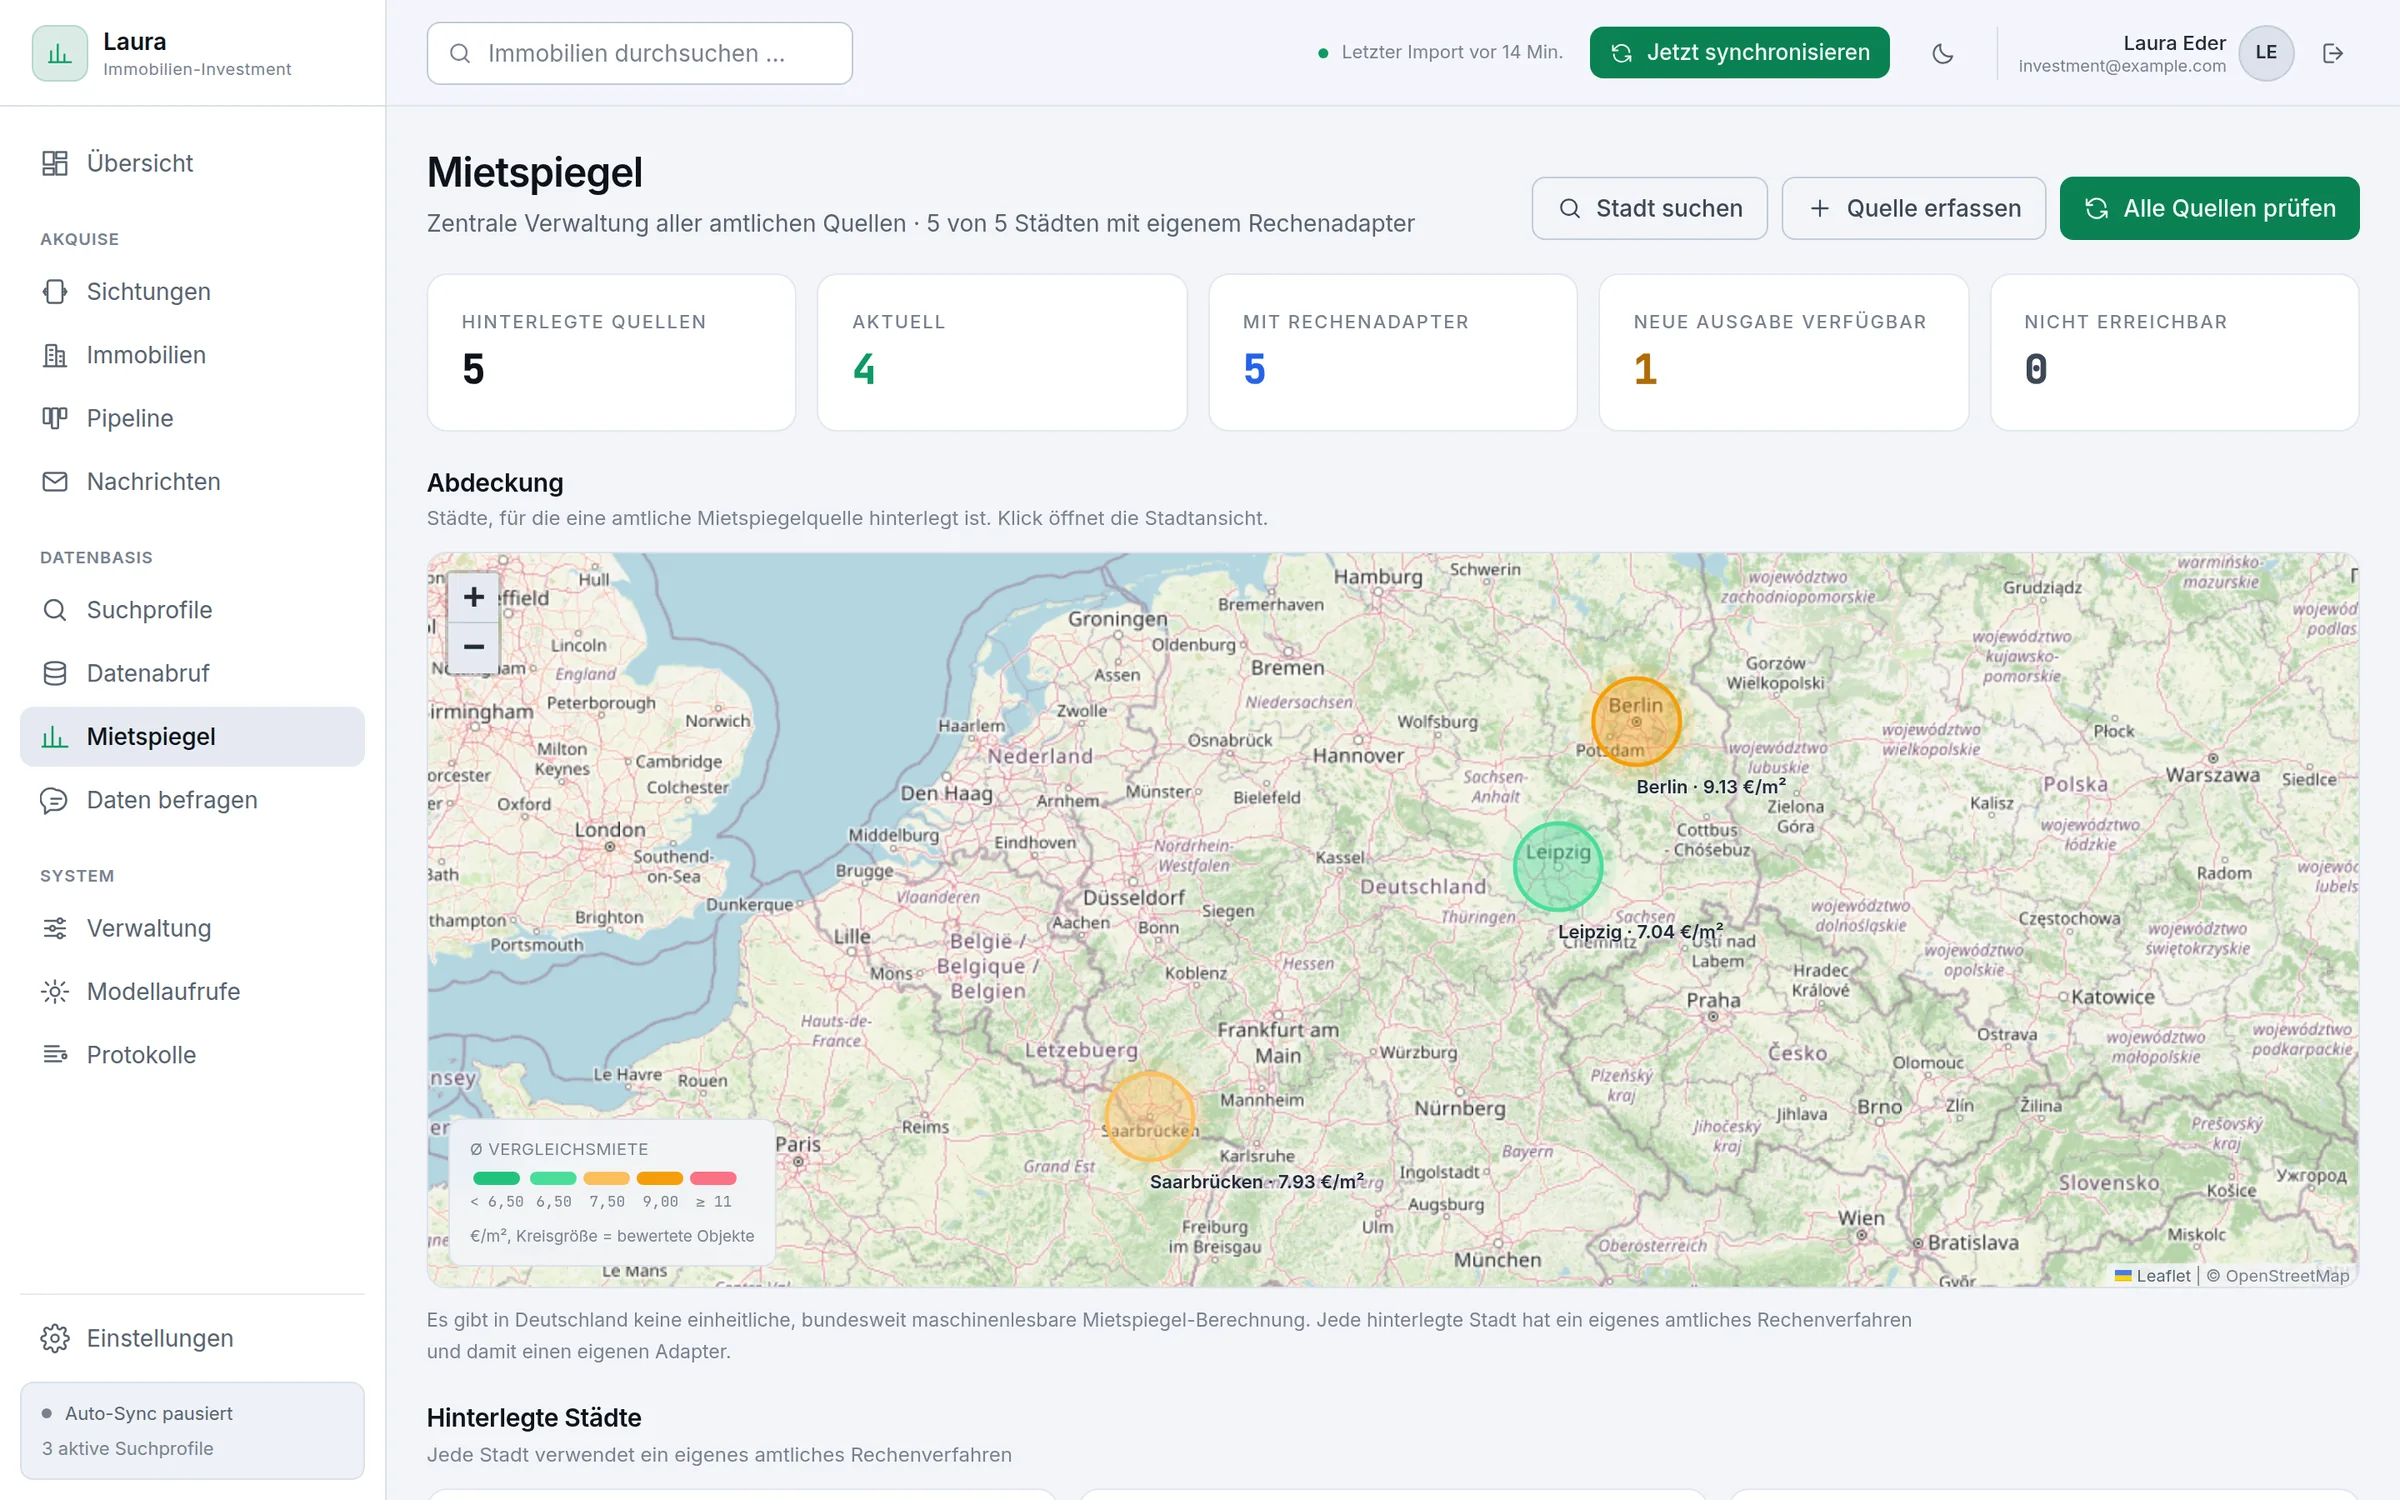The height and width of the screenshot is (1500, 2400).
Task: Select the Leipzig map circle marker
Action: (1558, 866)
